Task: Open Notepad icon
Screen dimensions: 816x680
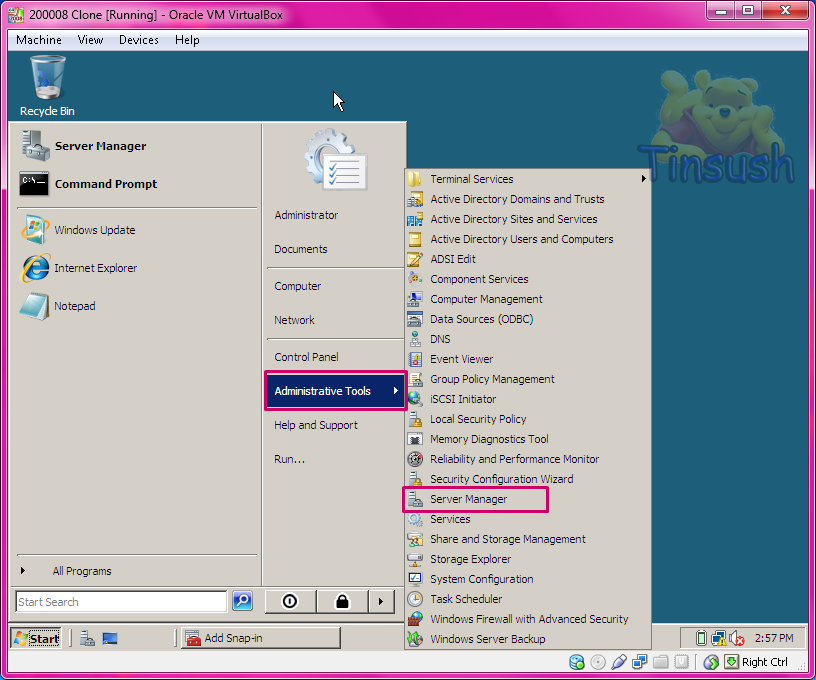Action: pos(34,306)
